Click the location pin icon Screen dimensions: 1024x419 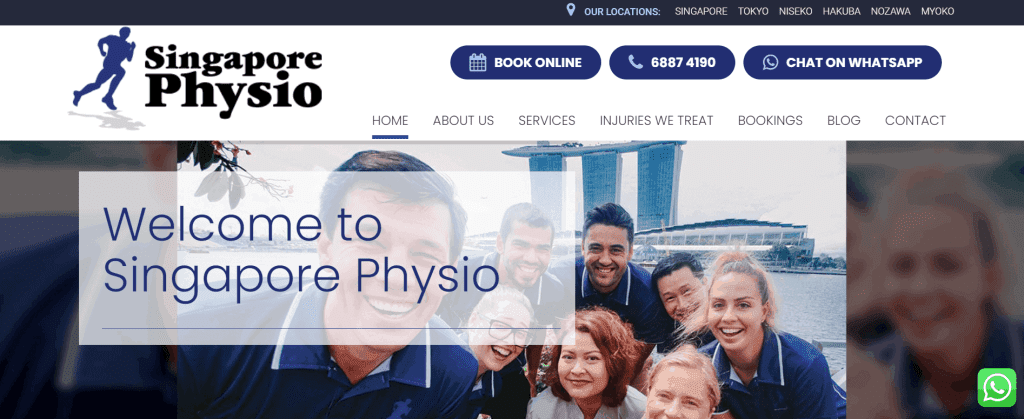pos(571,10)
